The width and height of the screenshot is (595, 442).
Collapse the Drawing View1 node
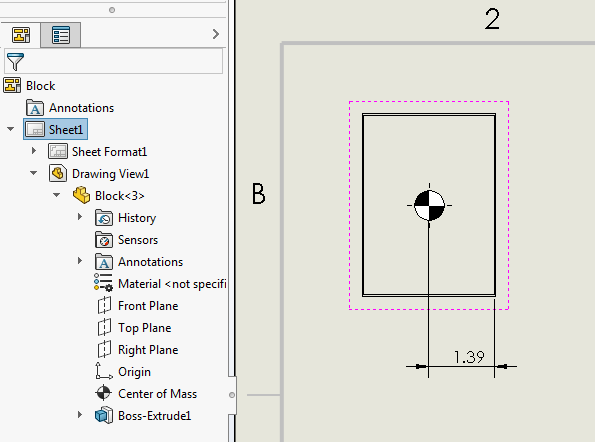tap(33, 173)
